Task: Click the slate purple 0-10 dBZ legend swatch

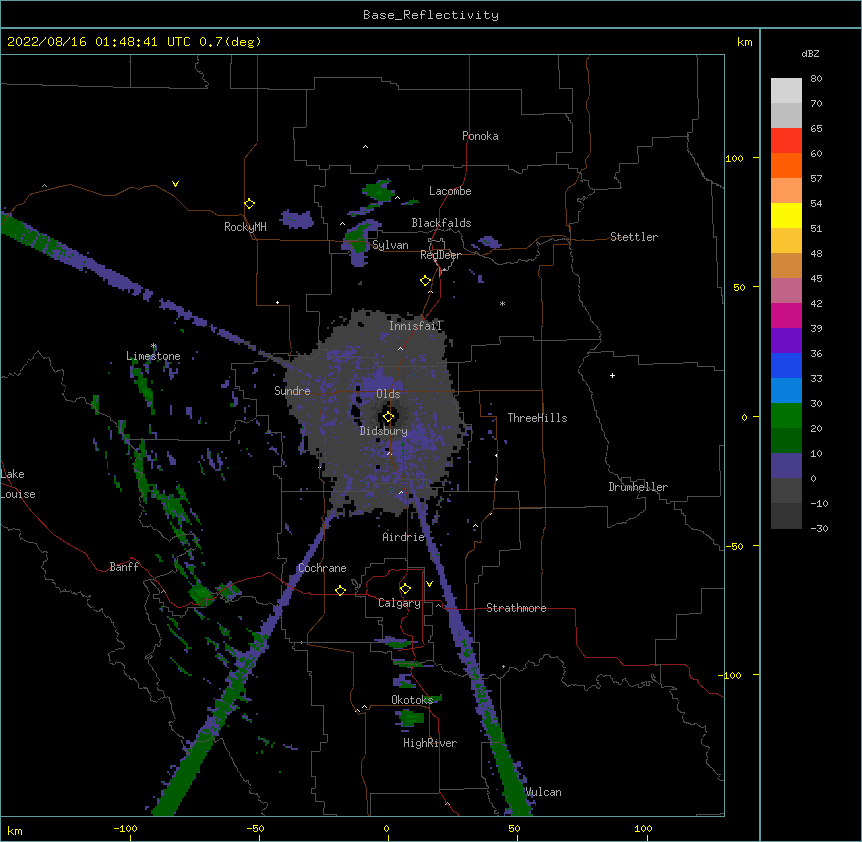Action: (x=786, y=466)
